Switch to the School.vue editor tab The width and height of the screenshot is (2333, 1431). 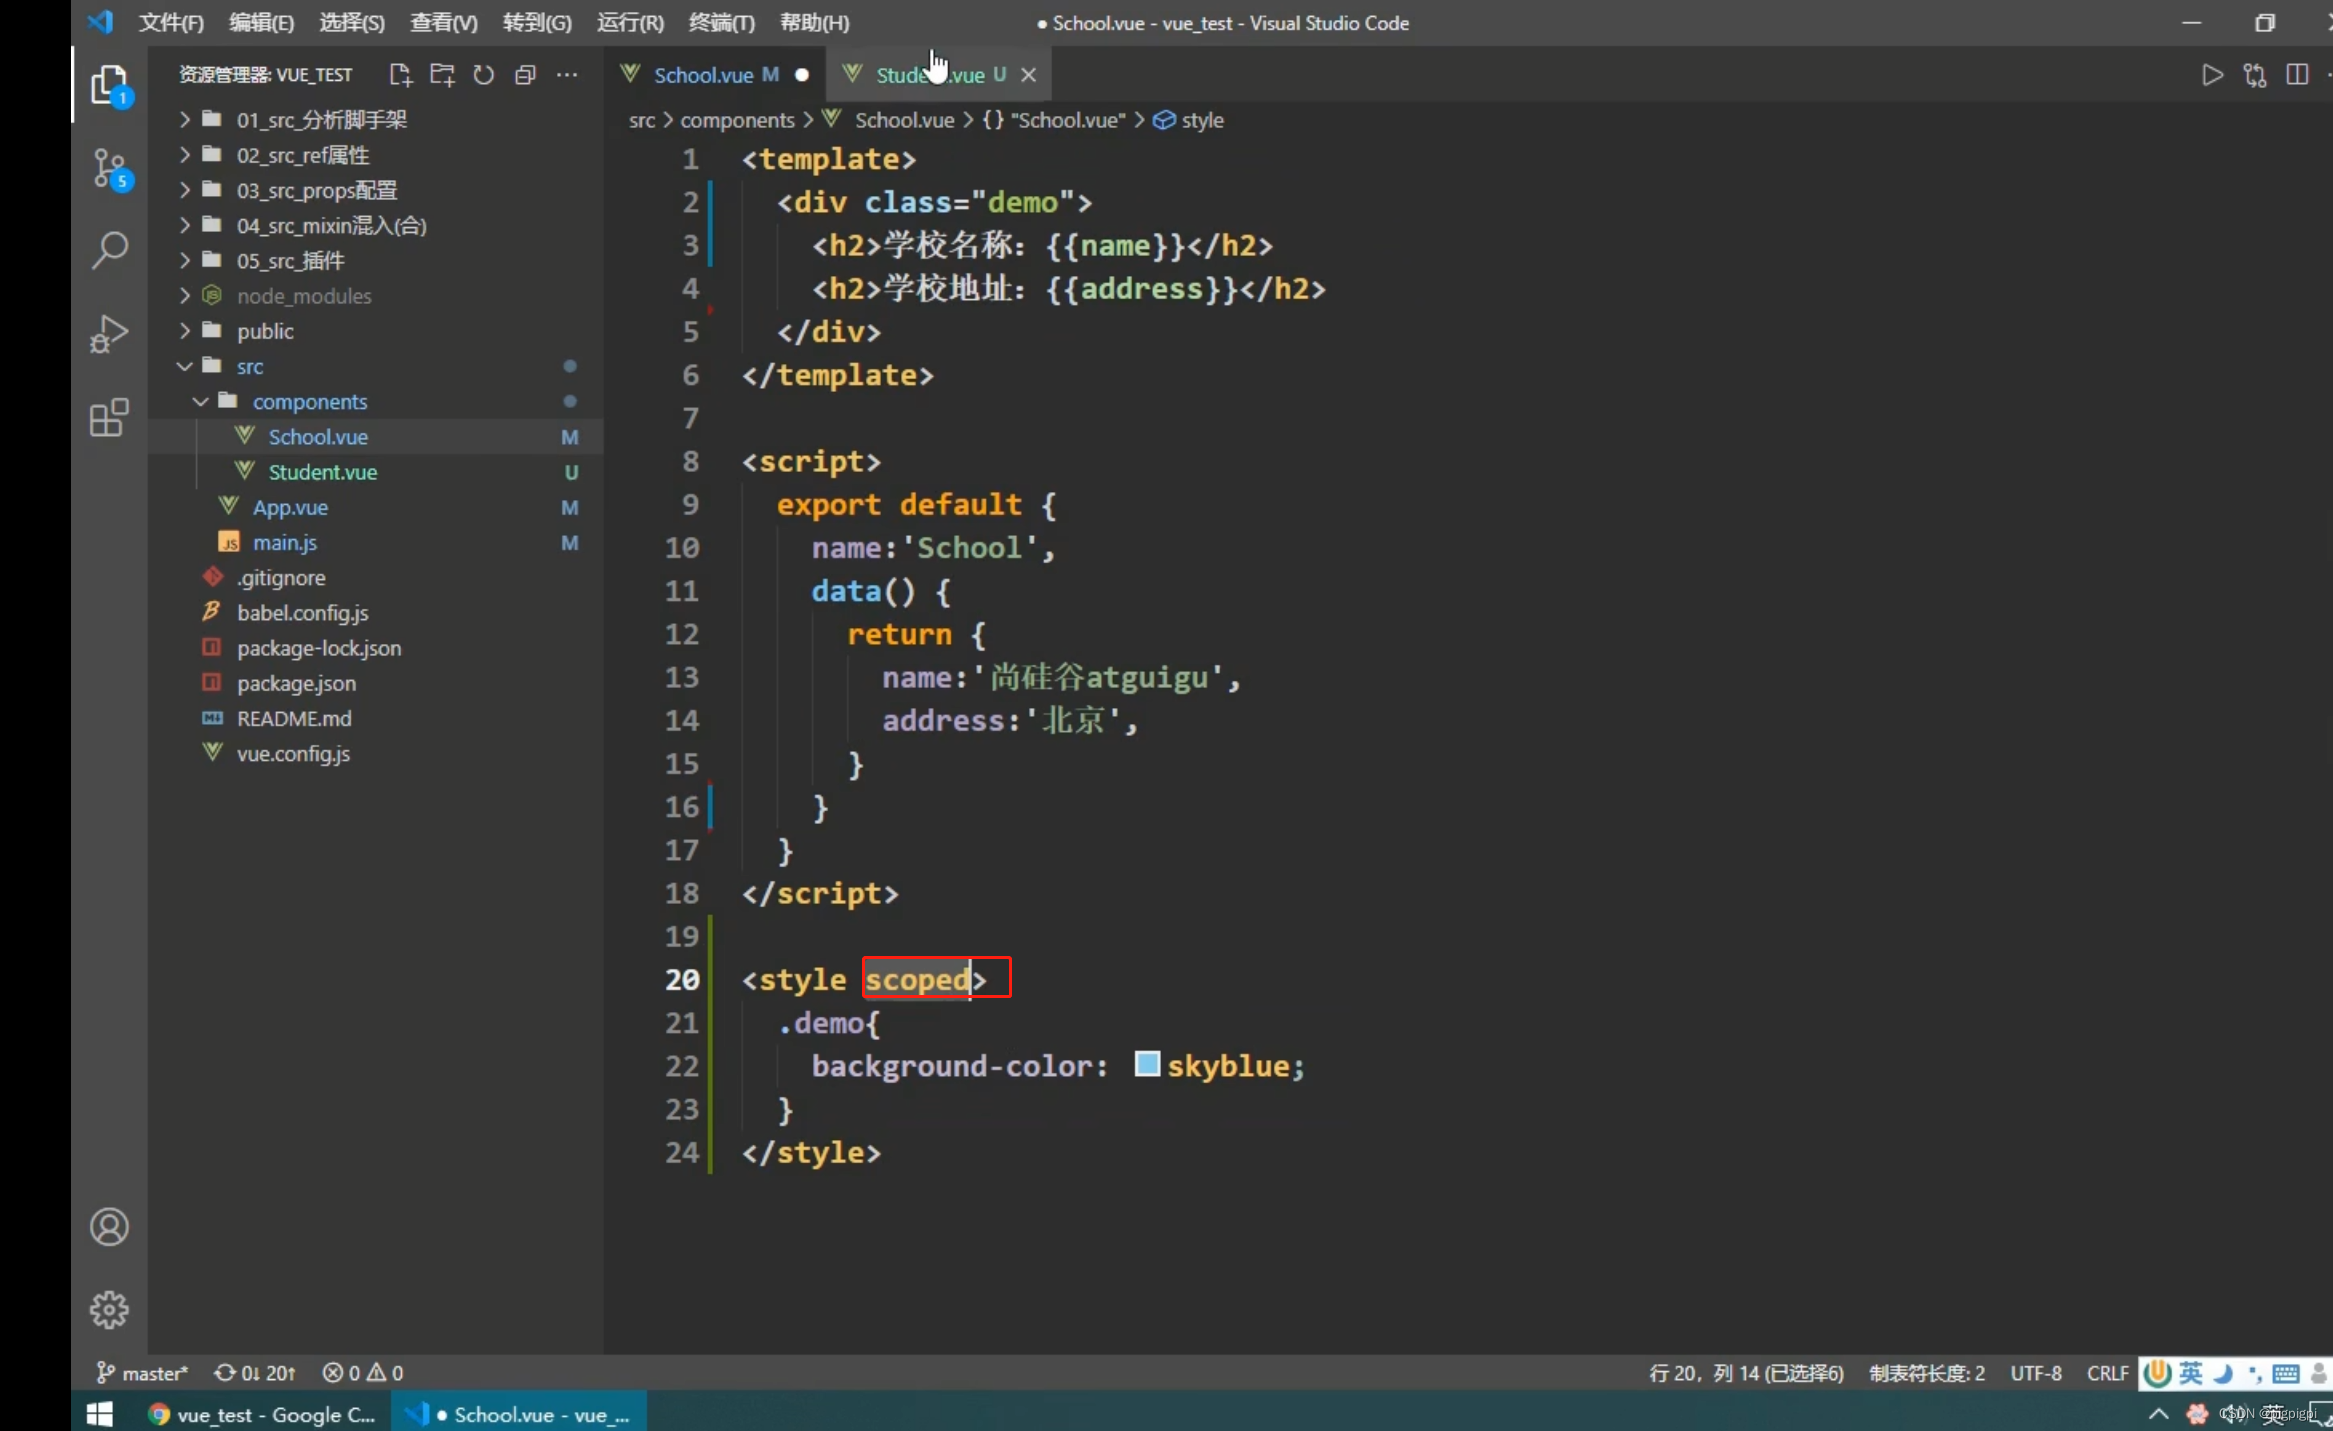pos(715,75)
